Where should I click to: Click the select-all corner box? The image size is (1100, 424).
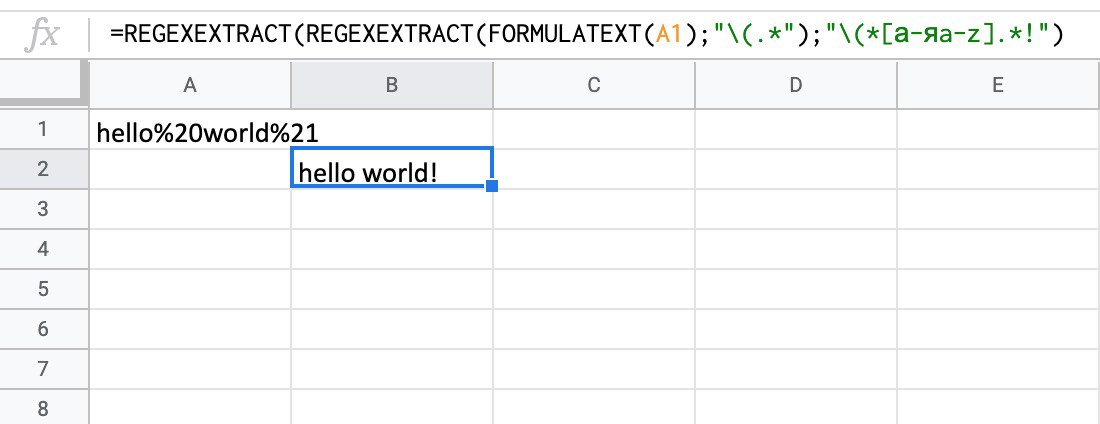pos(43,85)
